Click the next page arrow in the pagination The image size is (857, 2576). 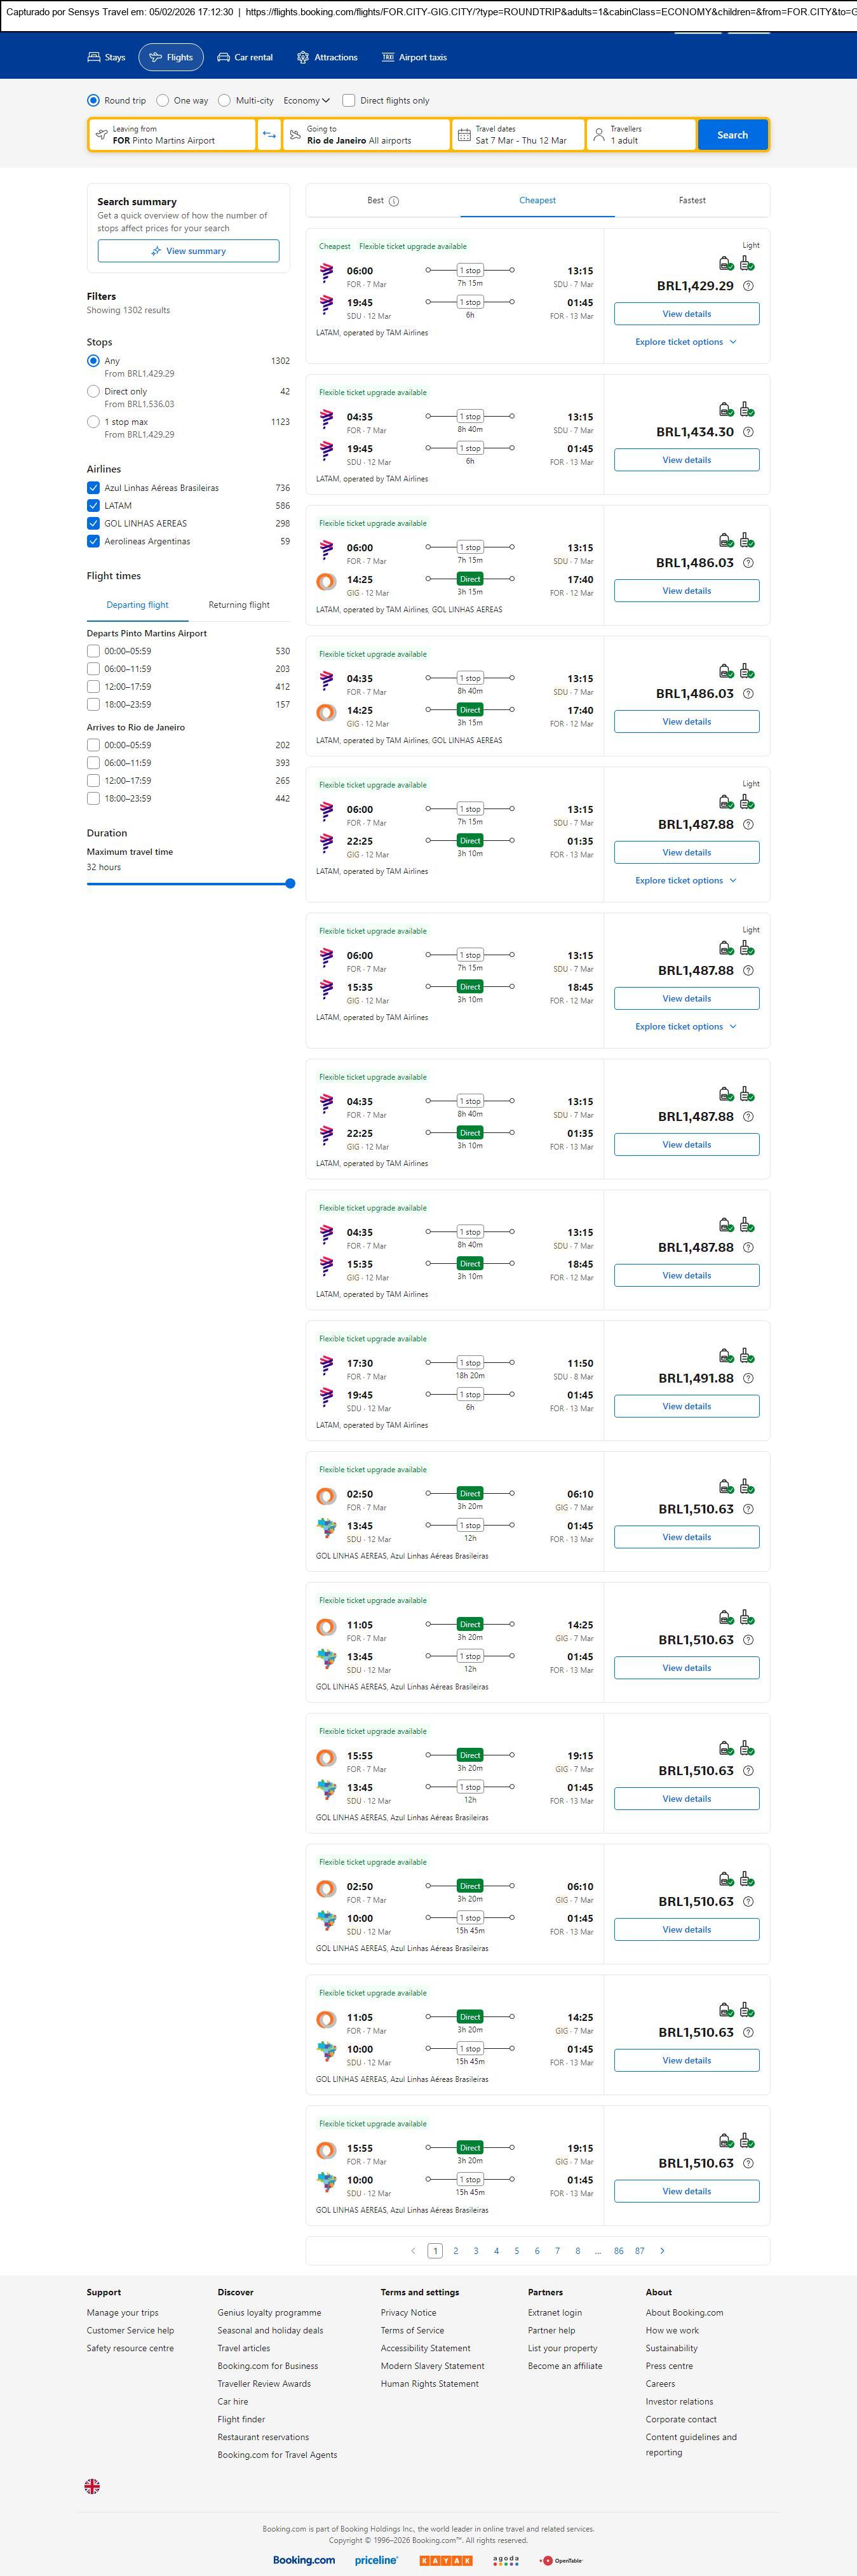(662, 2250)
